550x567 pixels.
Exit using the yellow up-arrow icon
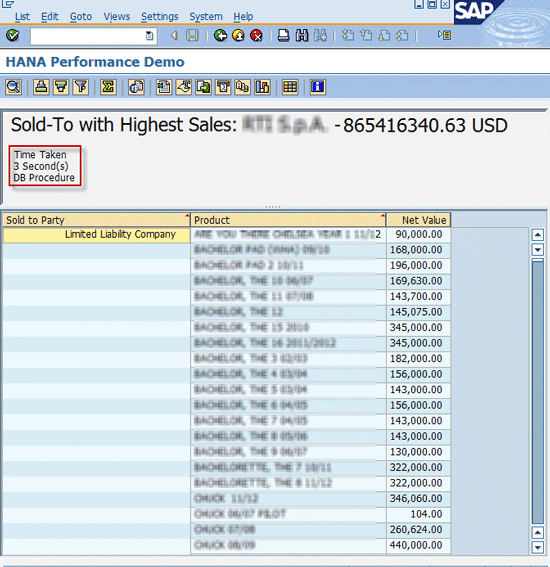tap(239, 35)
